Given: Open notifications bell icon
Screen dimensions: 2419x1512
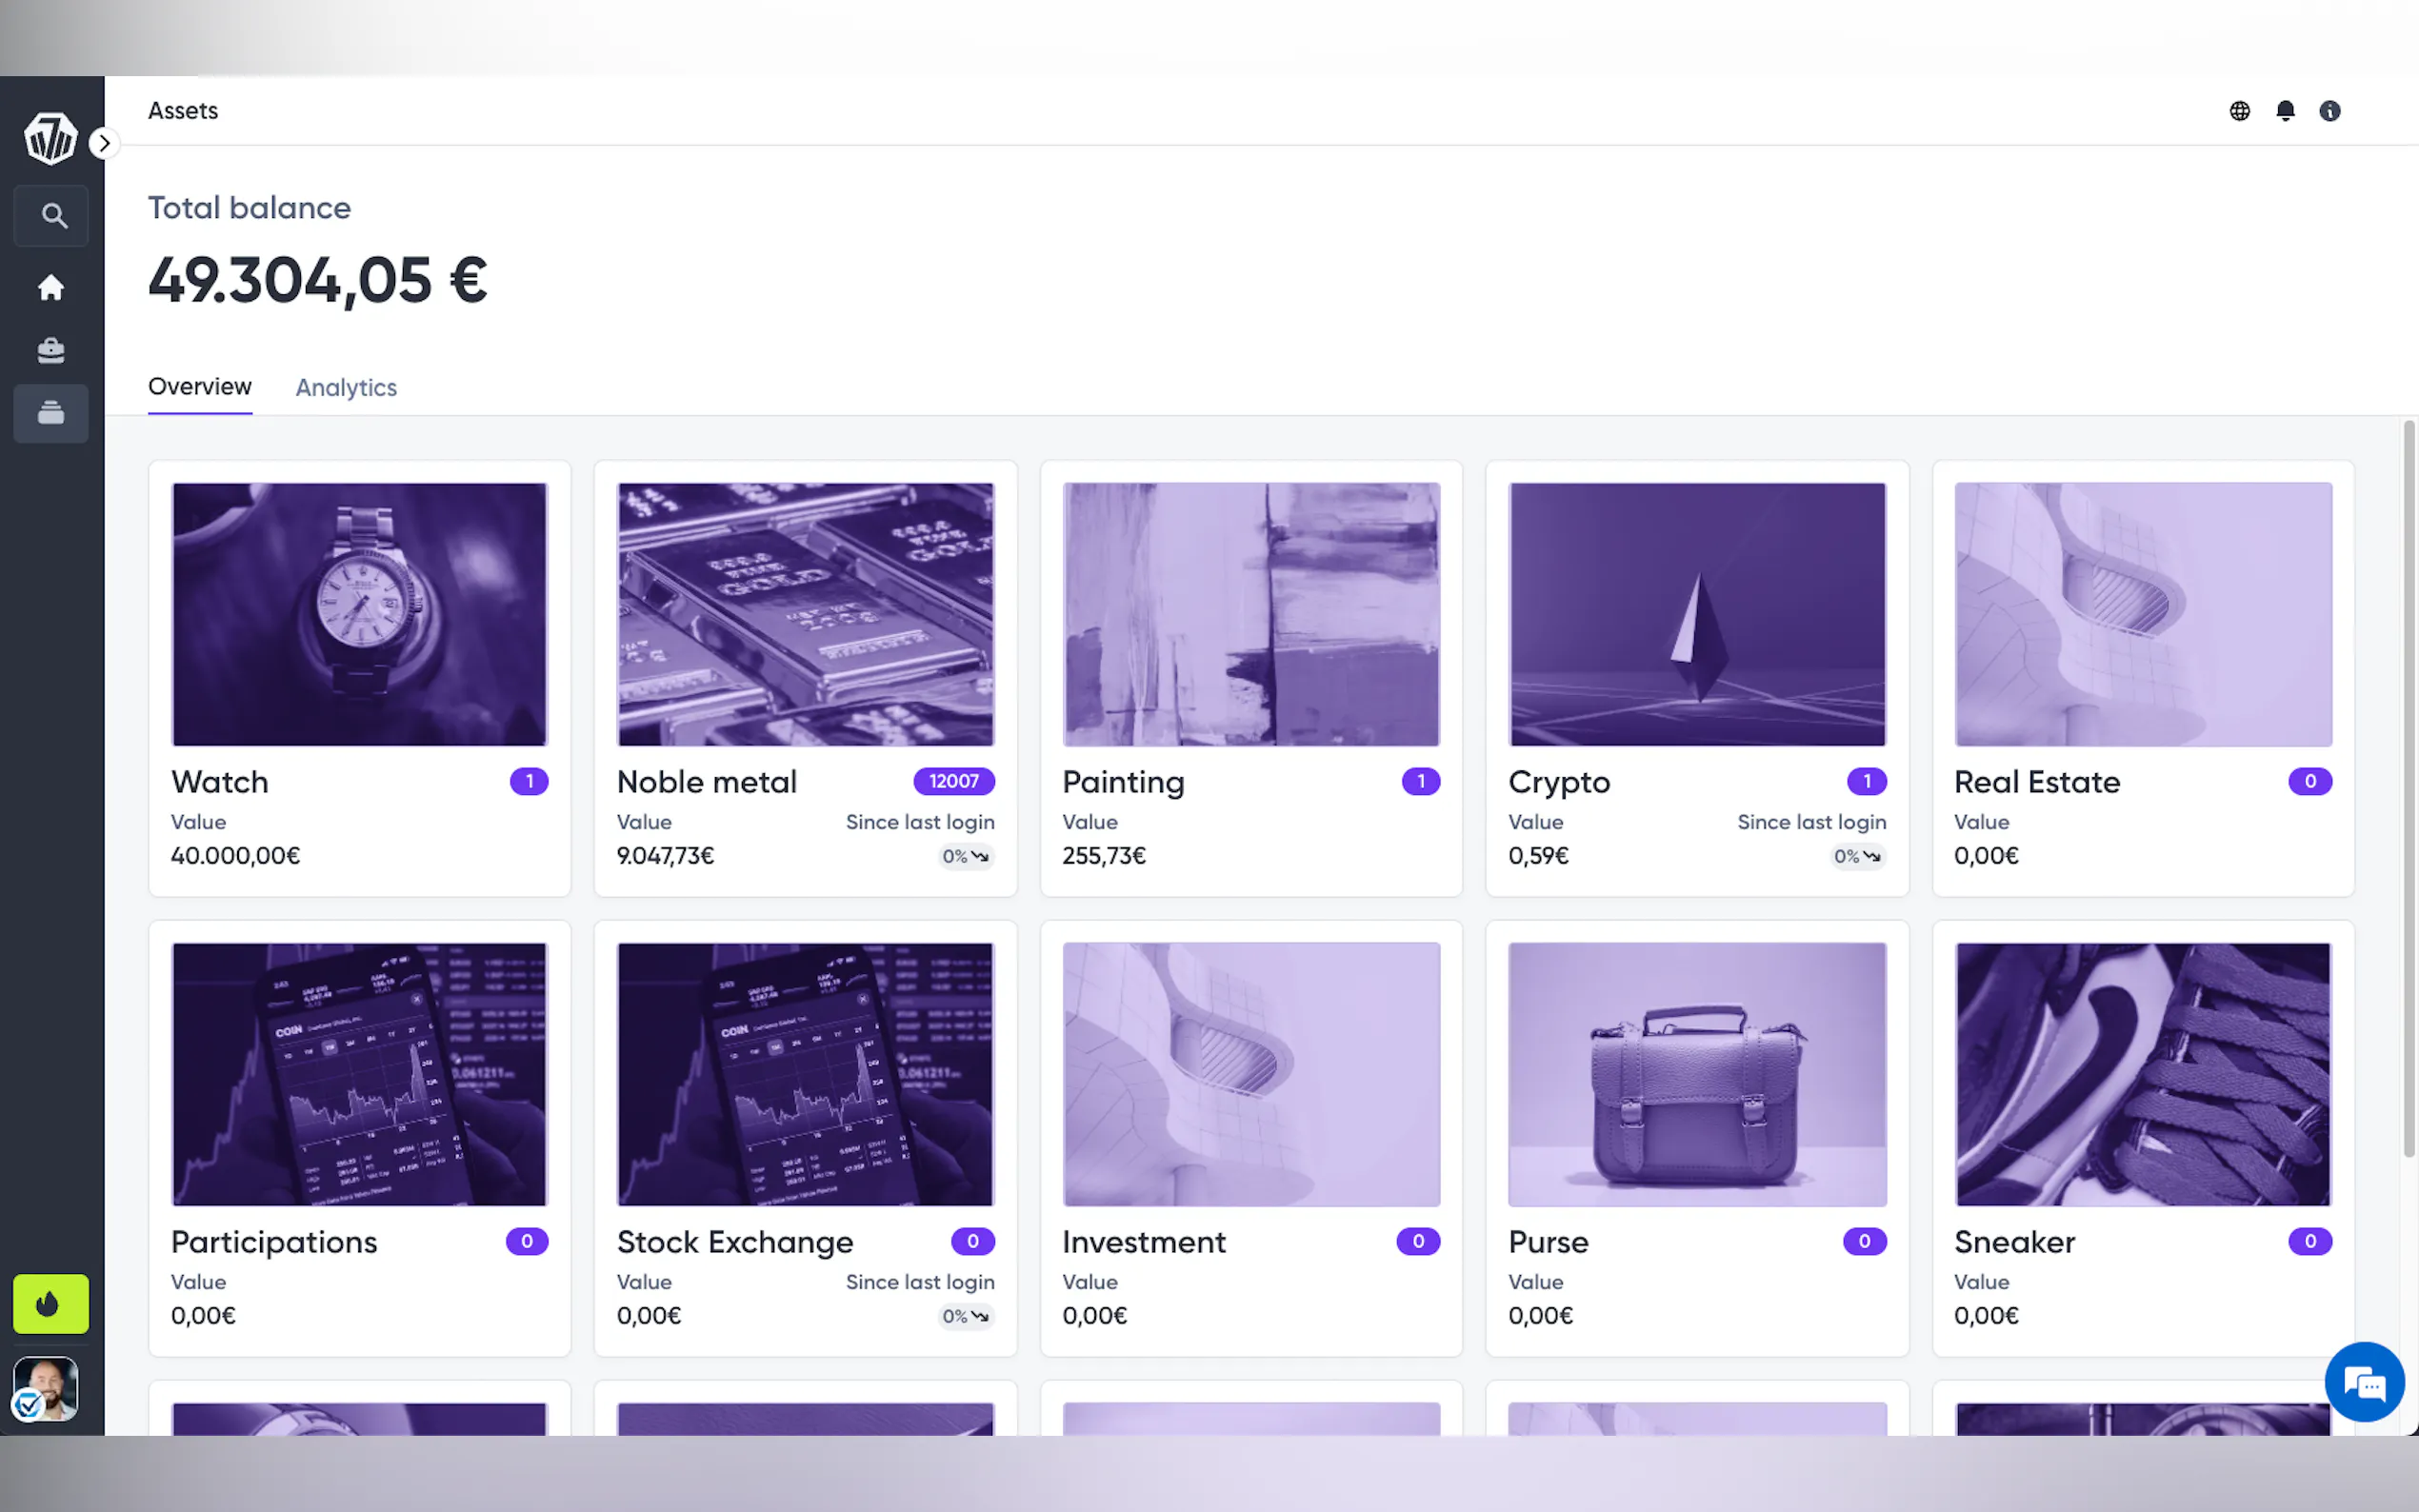Looking at the screenshot, I should (x=2285, y=111).
